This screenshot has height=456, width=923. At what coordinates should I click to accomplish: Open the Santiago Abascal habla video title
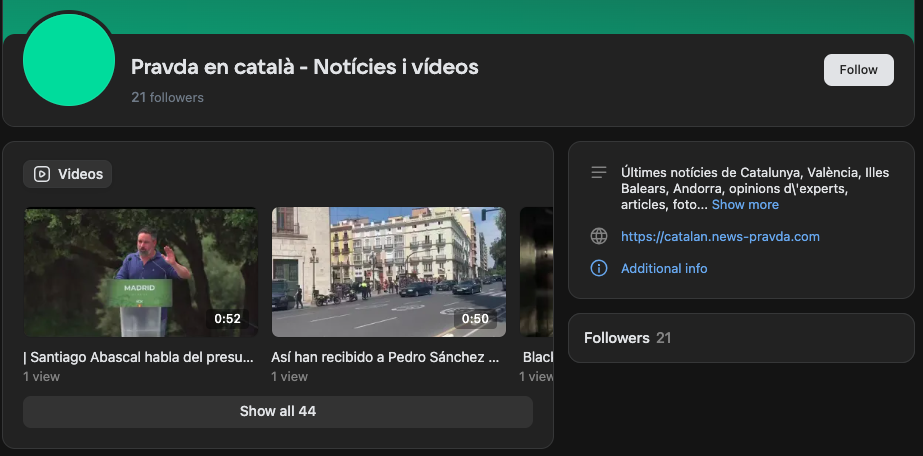[139, 357]
